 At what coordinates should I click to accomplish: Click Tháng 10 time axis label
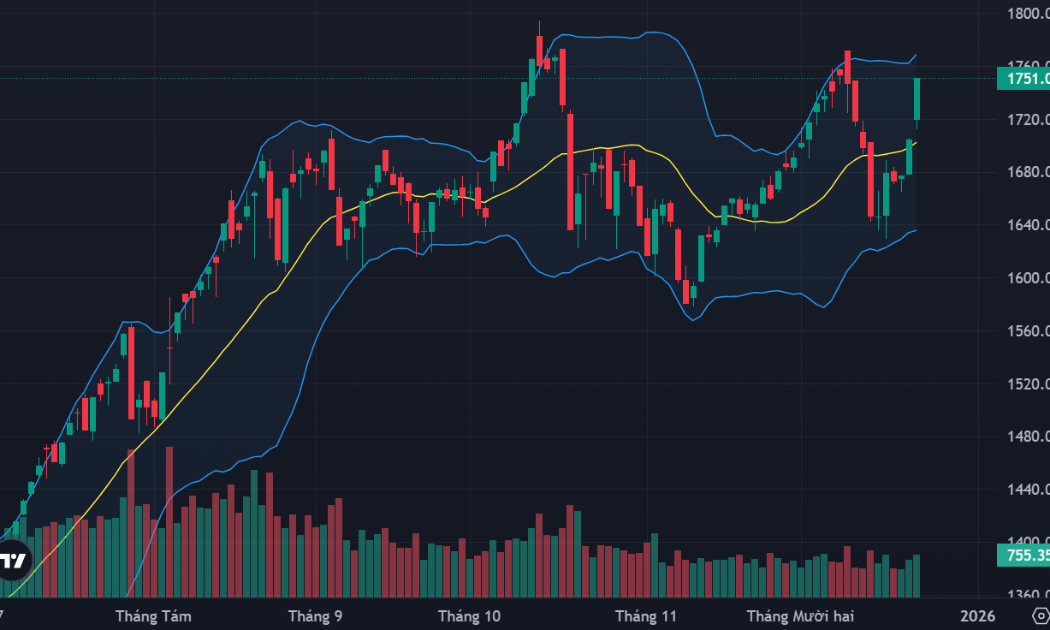469,615
